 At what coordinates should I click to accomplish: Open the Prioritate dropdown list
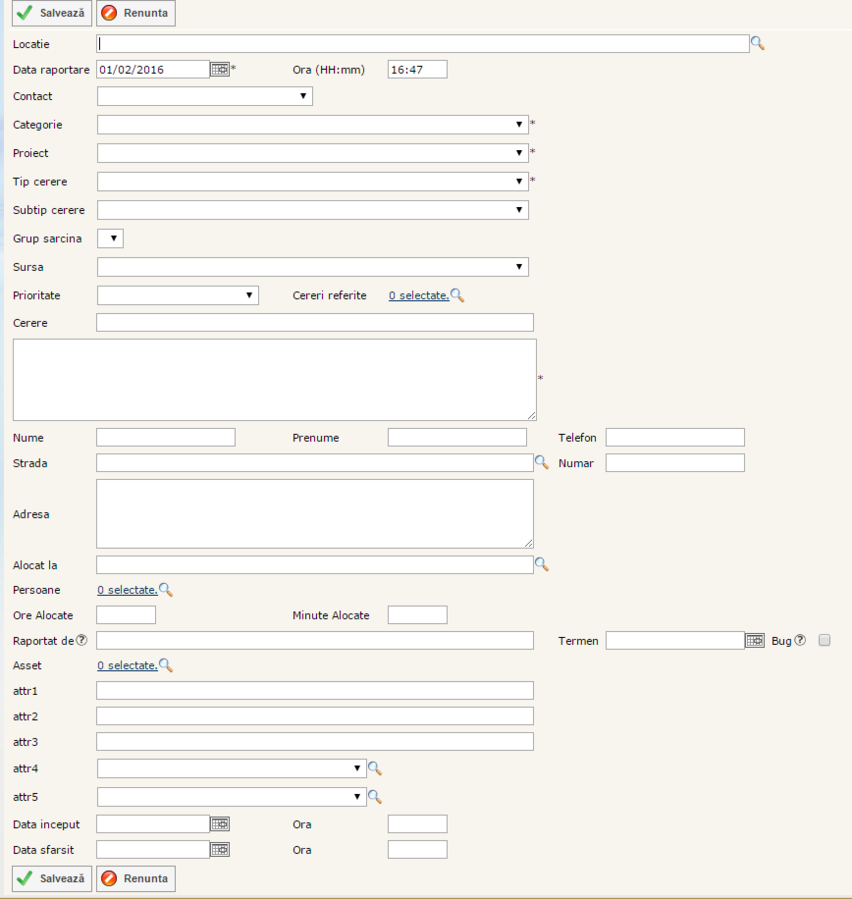tap(178, 295)
